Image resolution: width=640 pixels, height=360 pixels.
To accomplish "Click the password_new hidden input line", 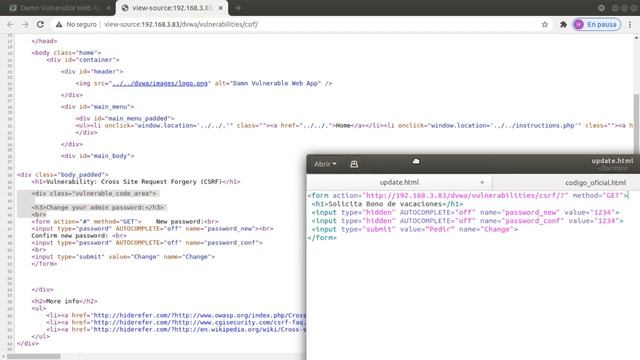I will pyautogui.click(x=465, y=212).
